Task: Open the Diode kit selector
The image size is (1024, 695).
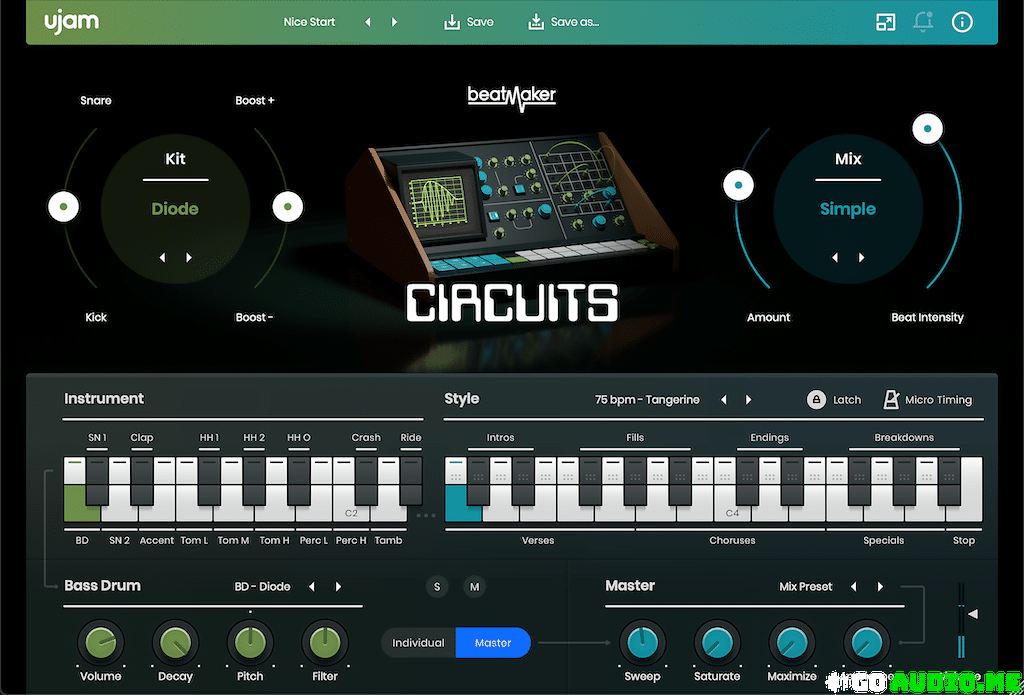Action: pos(175,209)
